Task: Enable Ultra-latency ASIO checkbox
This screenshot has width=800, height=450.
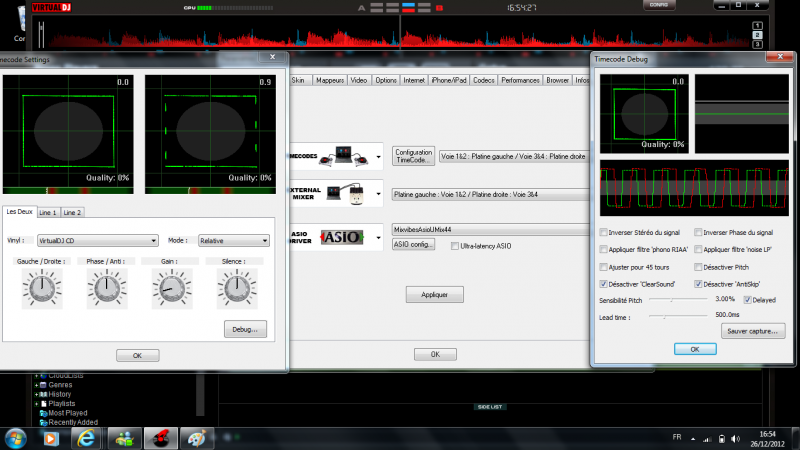Action: point(455,245)
